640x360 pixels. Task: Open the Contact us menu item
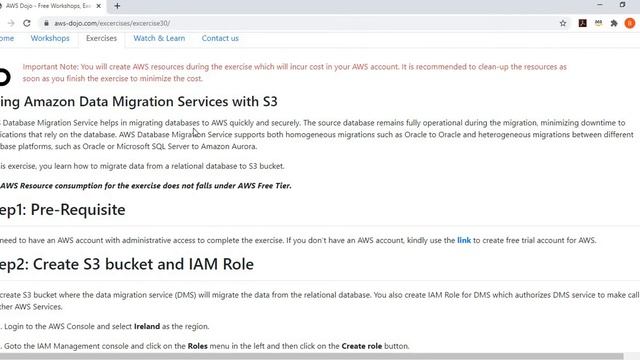pos(220,38)
